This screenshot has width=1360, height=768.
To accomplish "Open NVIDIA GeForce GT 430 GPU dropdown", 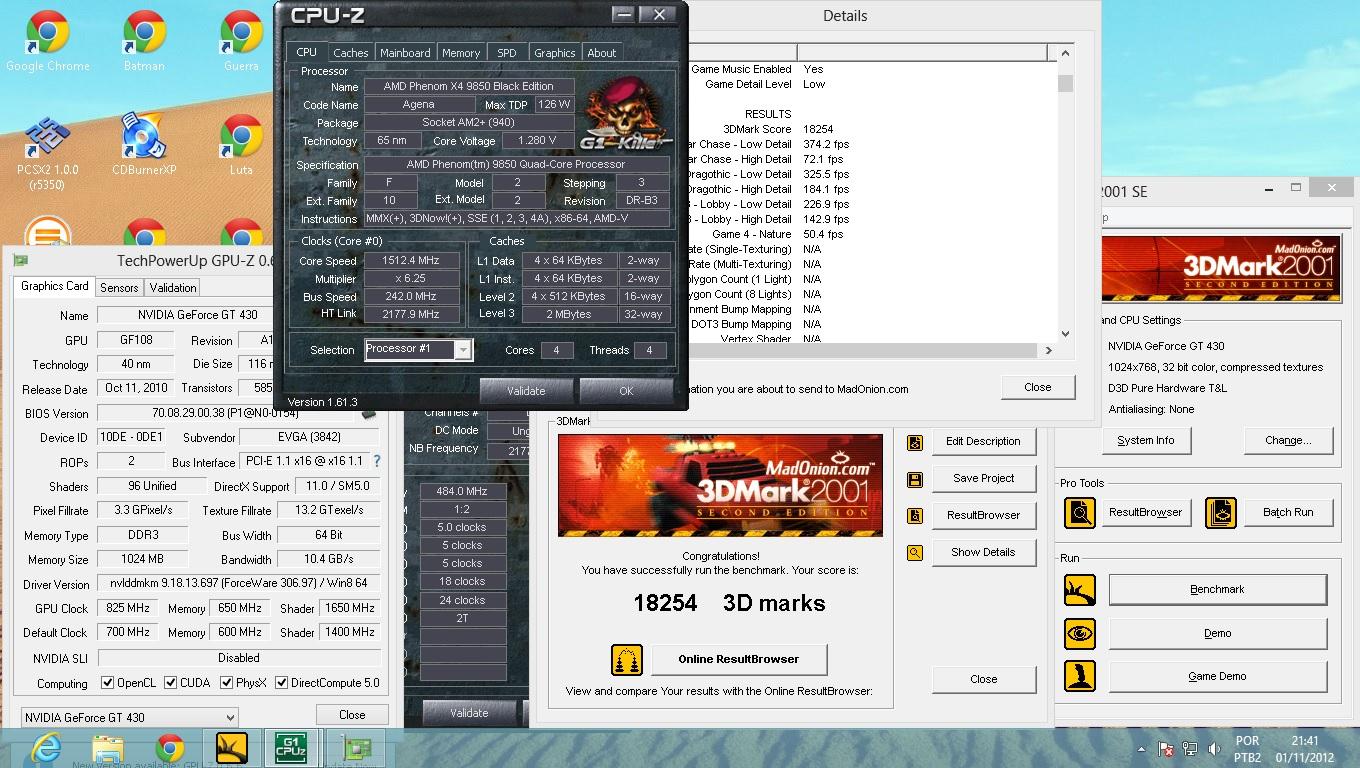I will coord(129,717).
